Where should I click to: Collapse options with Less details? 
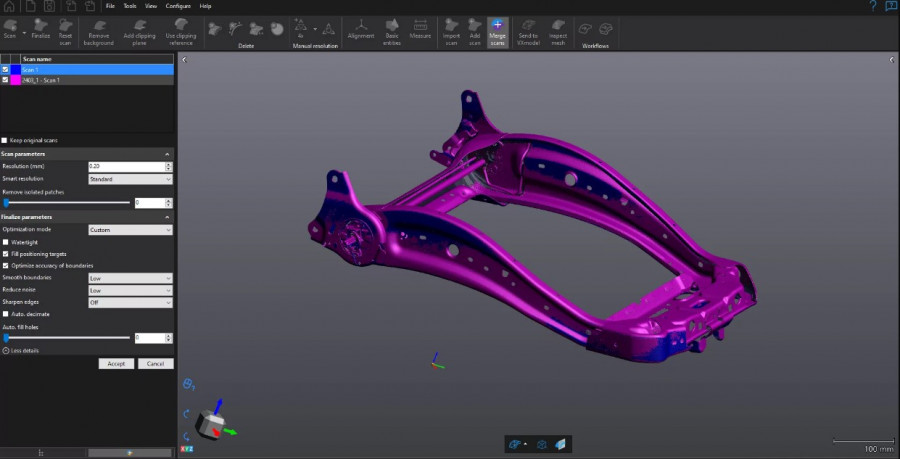(x=21, y=351)
